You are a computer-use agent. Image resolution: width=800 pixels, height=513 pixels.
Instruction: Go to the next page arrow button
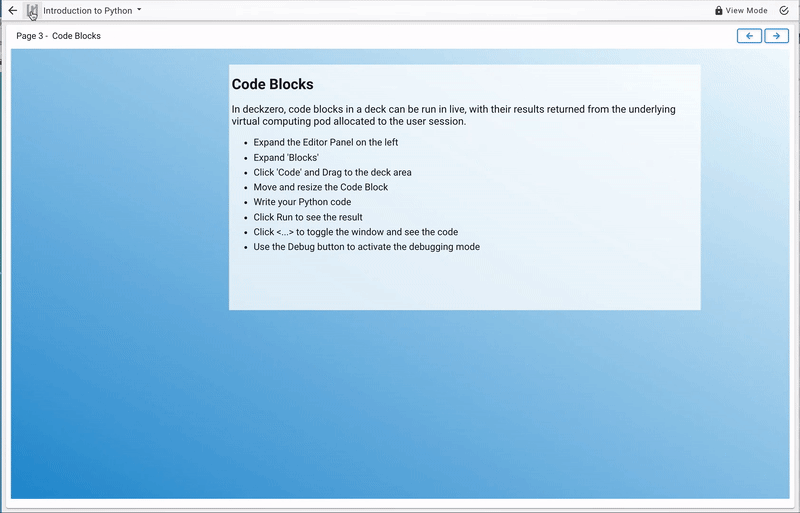point(776,36)
